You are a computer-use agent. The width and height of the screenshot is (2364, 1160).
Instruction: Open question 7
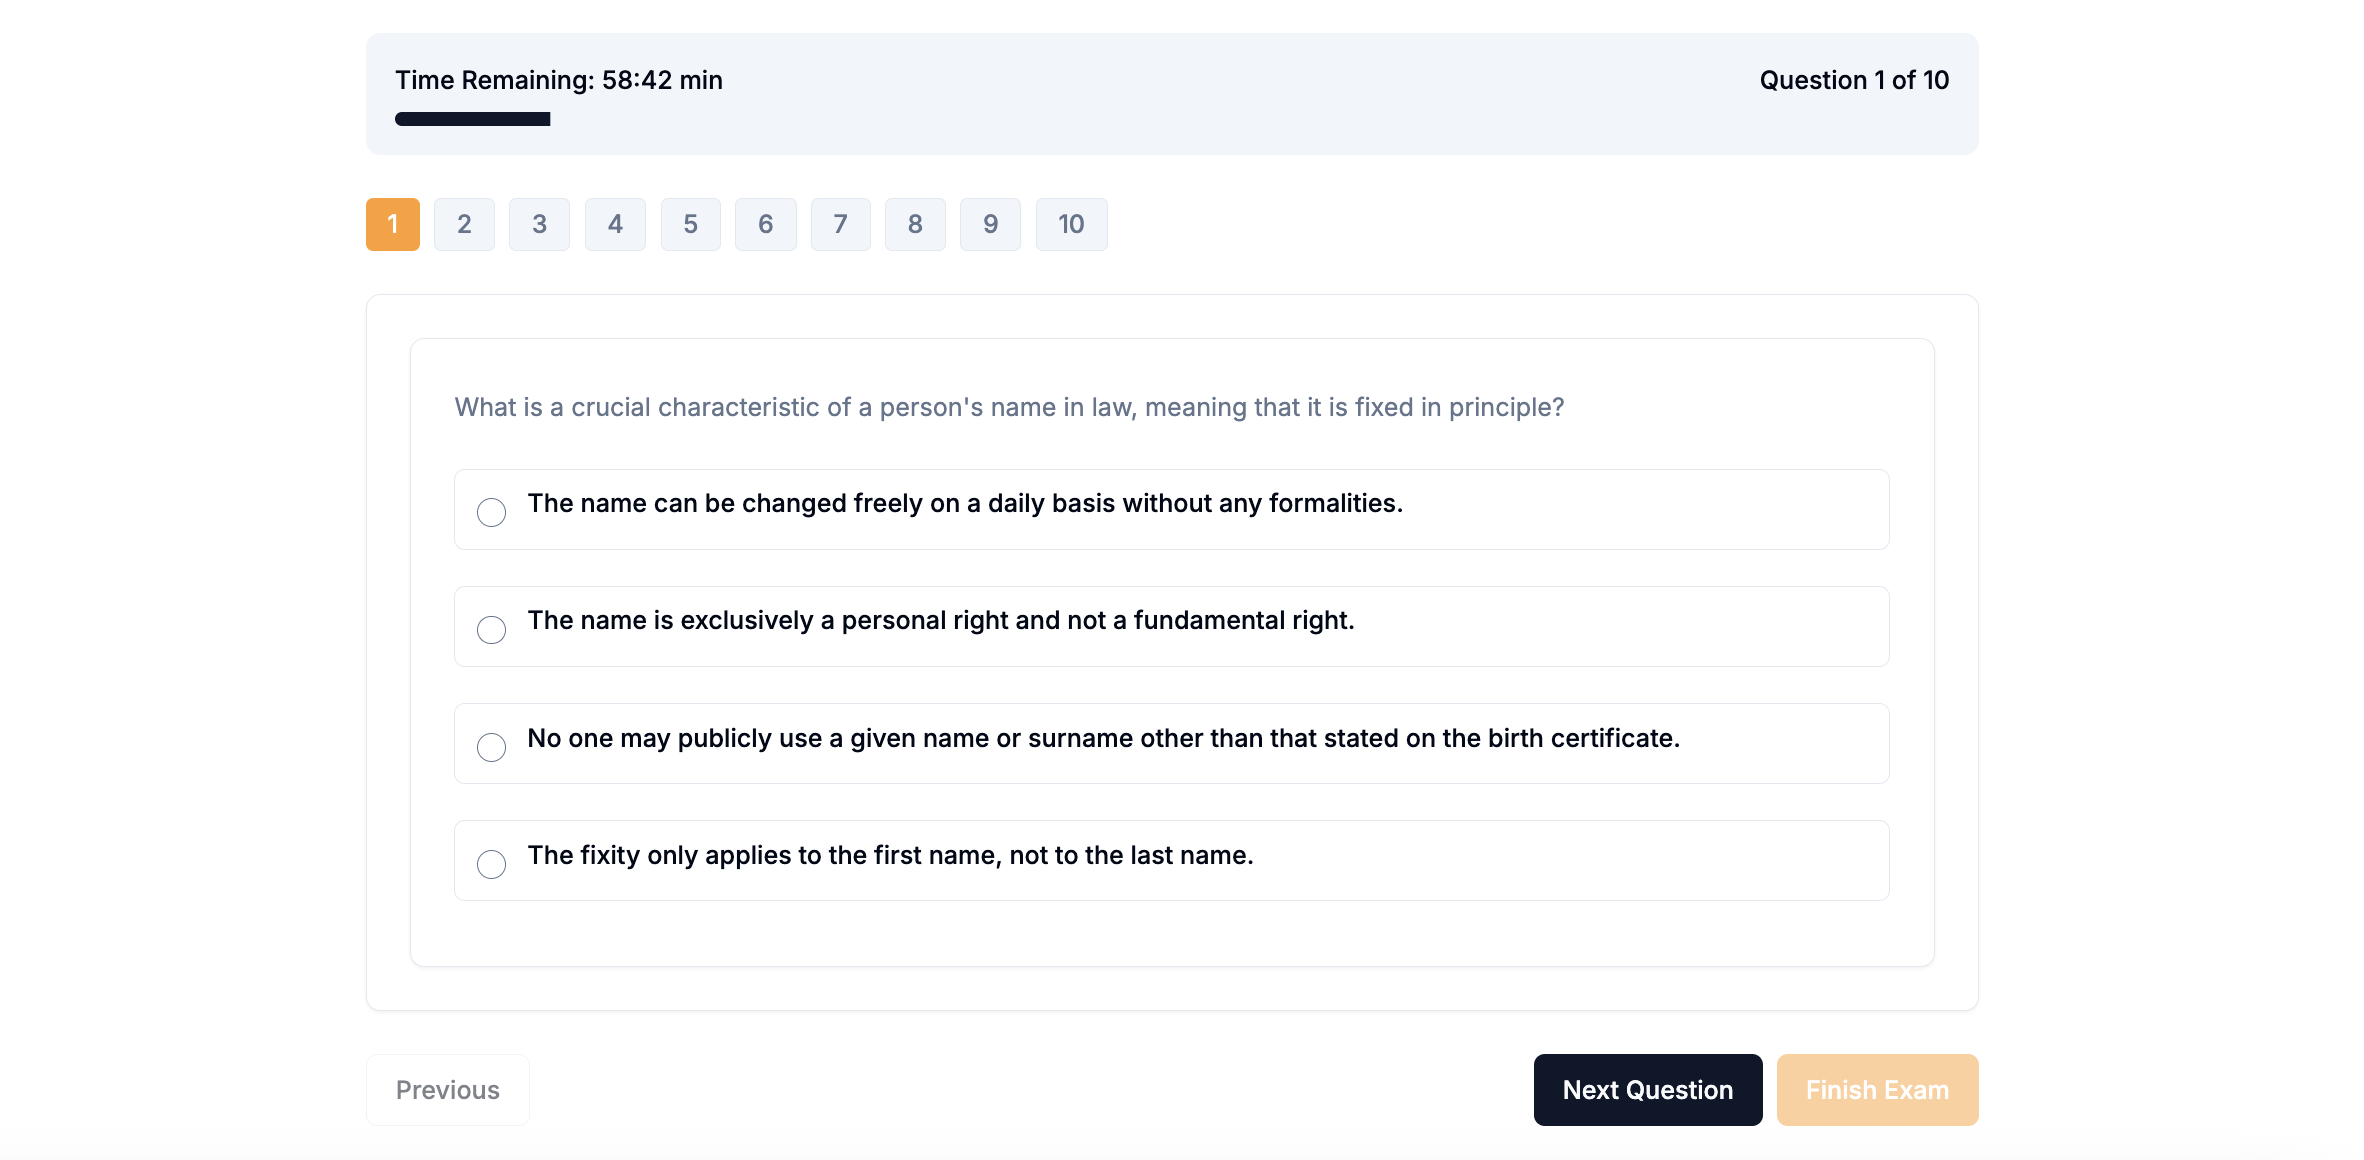tap(840, 224)
